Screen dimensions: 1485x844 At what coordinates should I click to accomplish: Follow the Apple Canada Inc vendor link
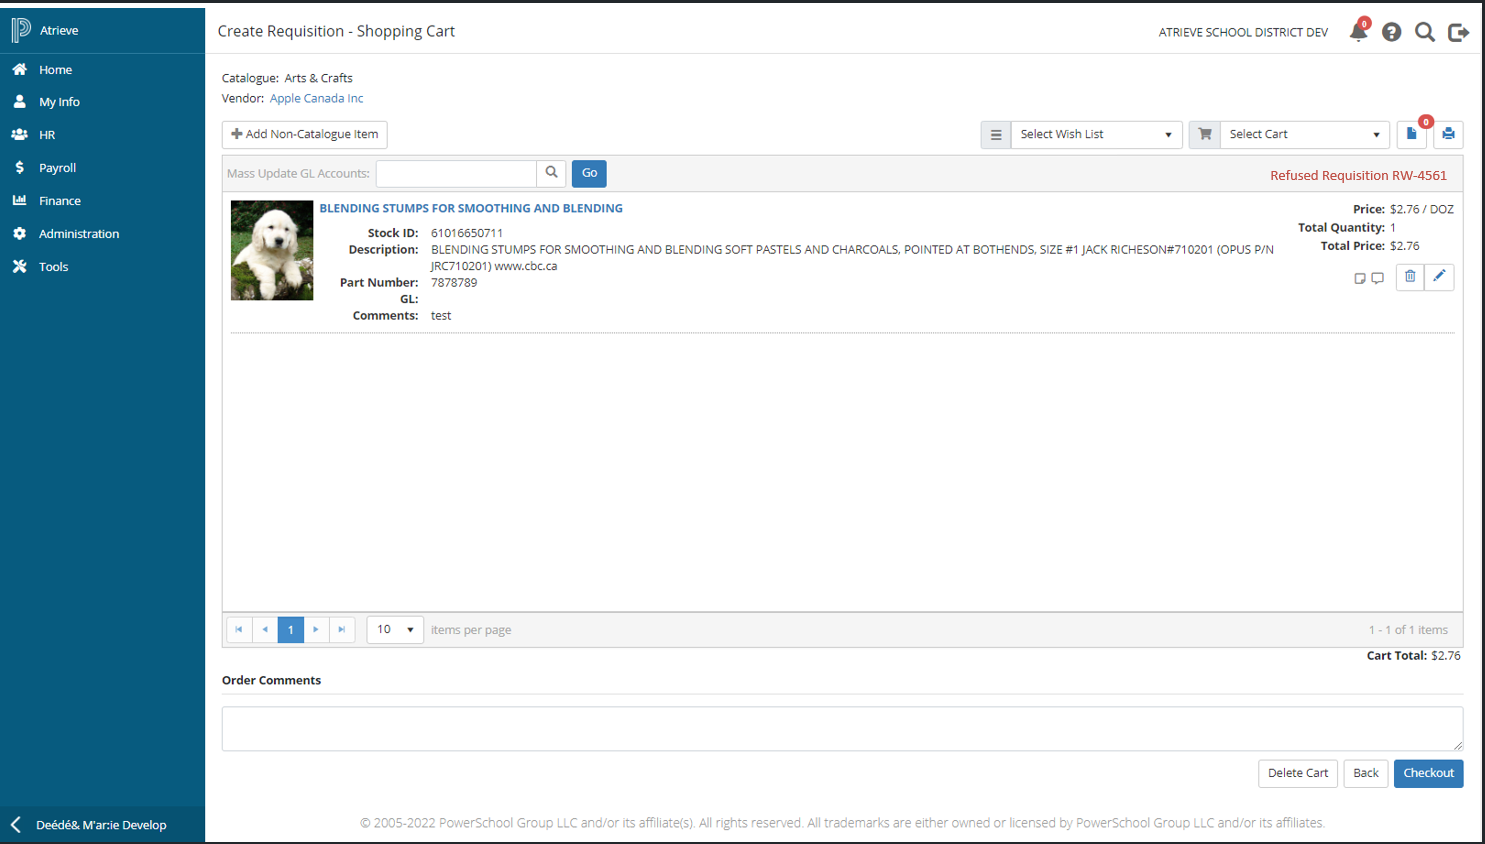tap(316, 98)
